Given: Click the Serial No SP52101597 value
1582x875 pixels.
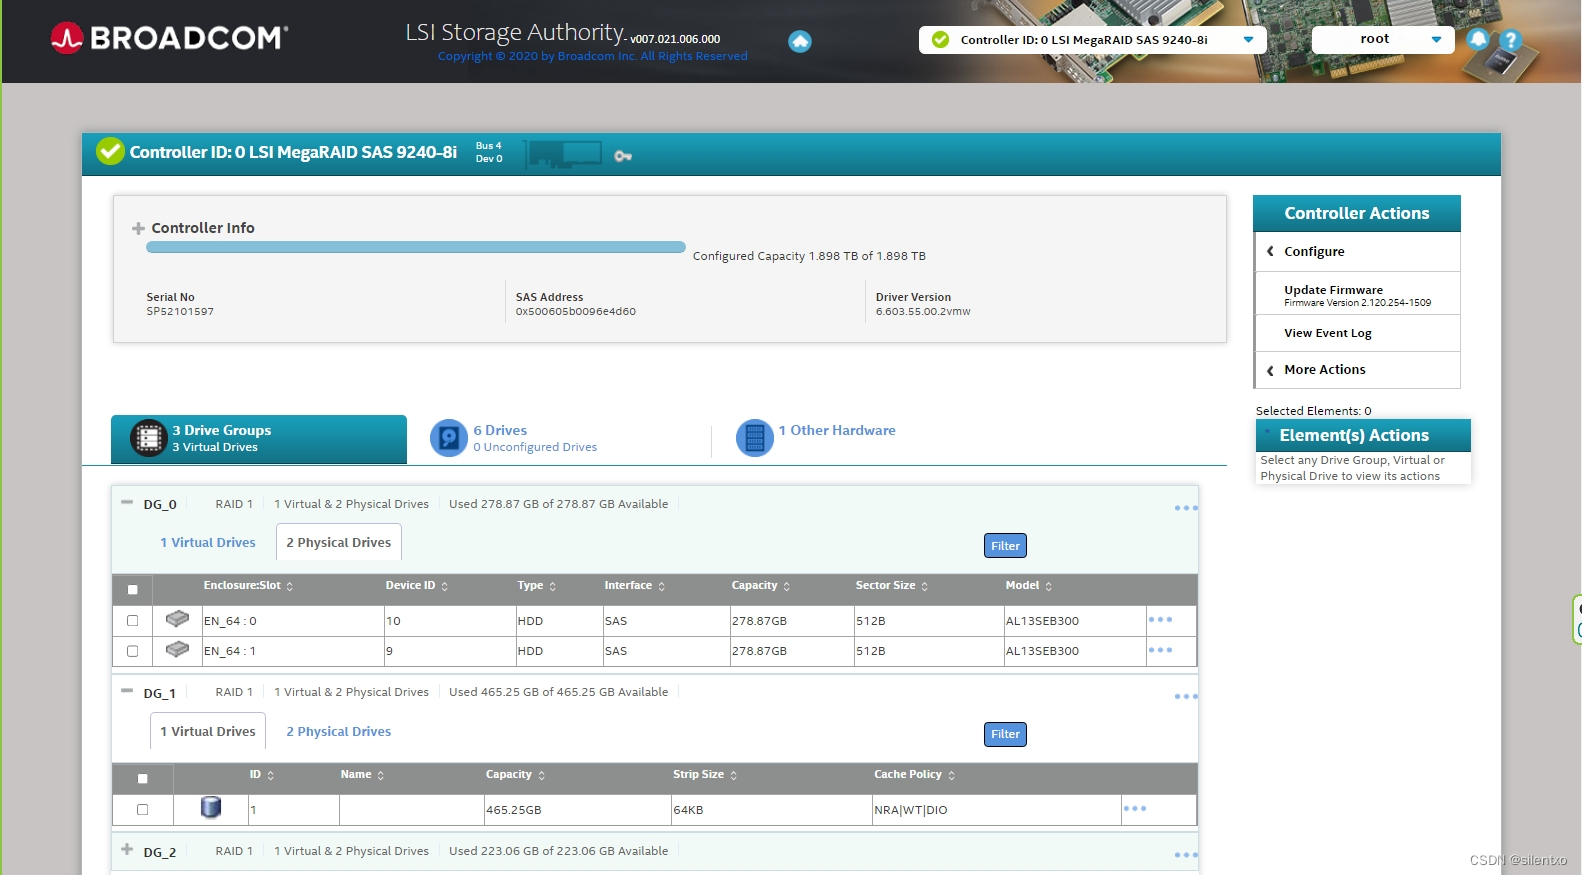Looking at the screenshot, I should pos(180,312).
